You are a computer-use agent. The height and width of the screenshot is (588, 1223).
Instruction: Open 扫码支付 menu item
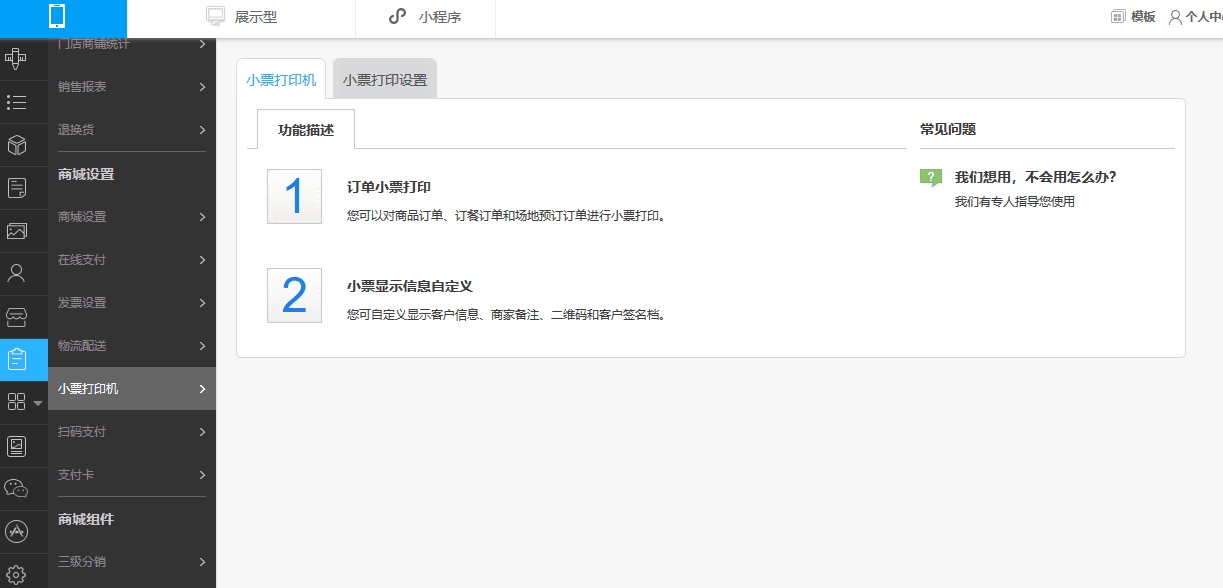[x=132, y=432]
